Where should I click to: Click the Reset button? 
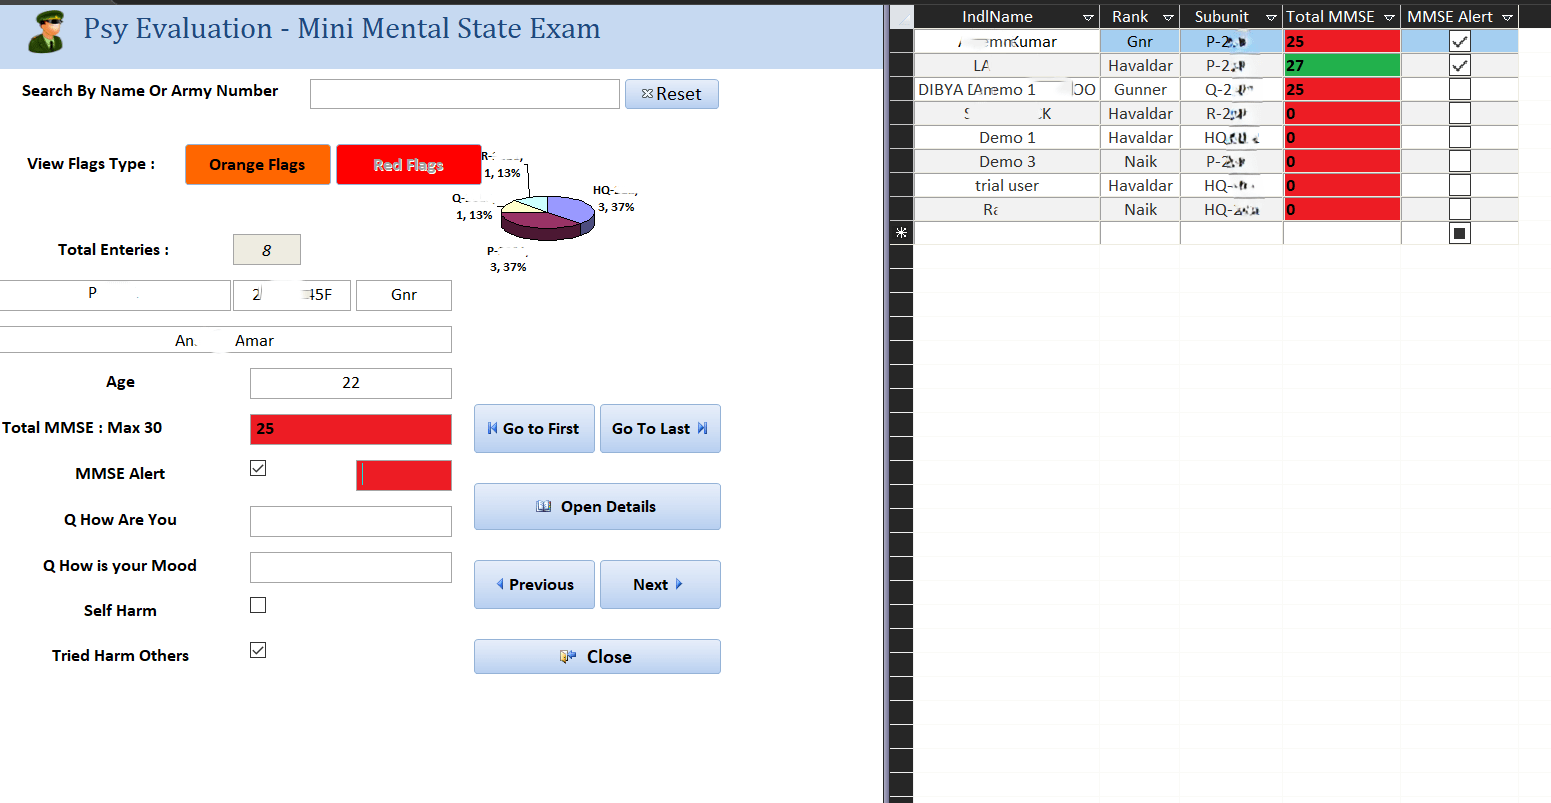click(671, 94)
